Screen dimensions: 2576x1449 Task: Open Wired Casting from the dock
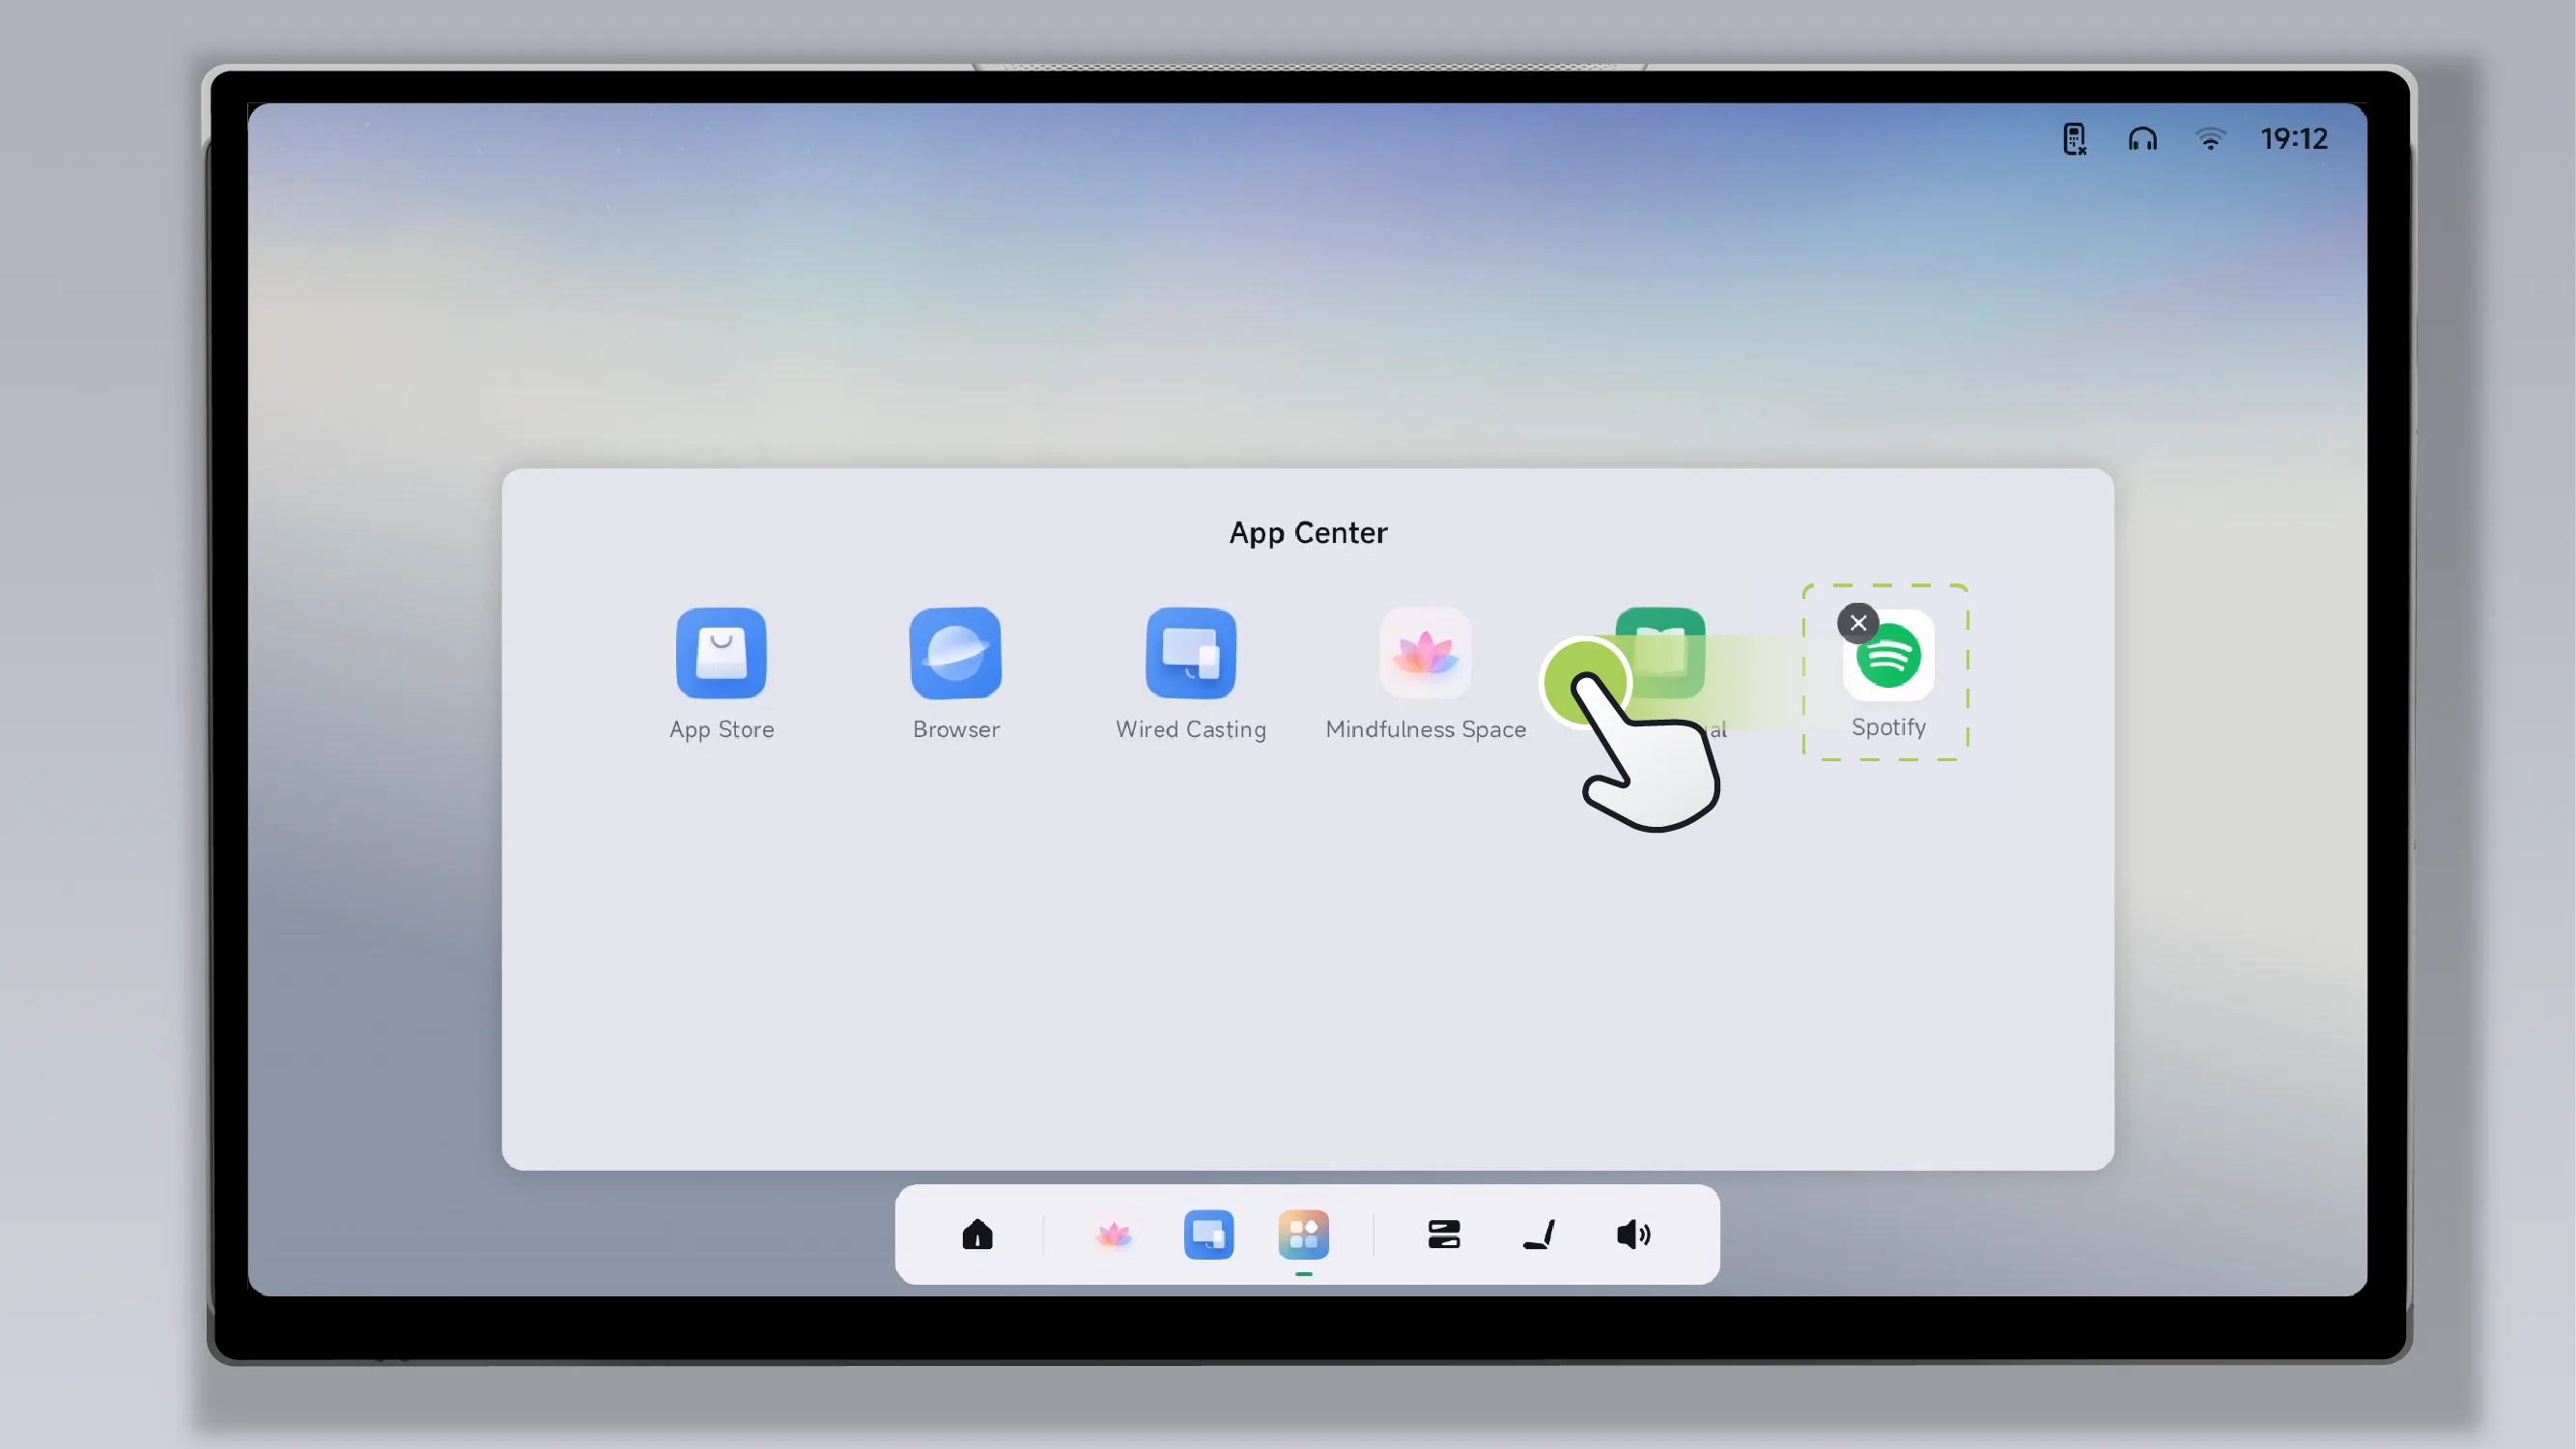pos(1208,1234)
